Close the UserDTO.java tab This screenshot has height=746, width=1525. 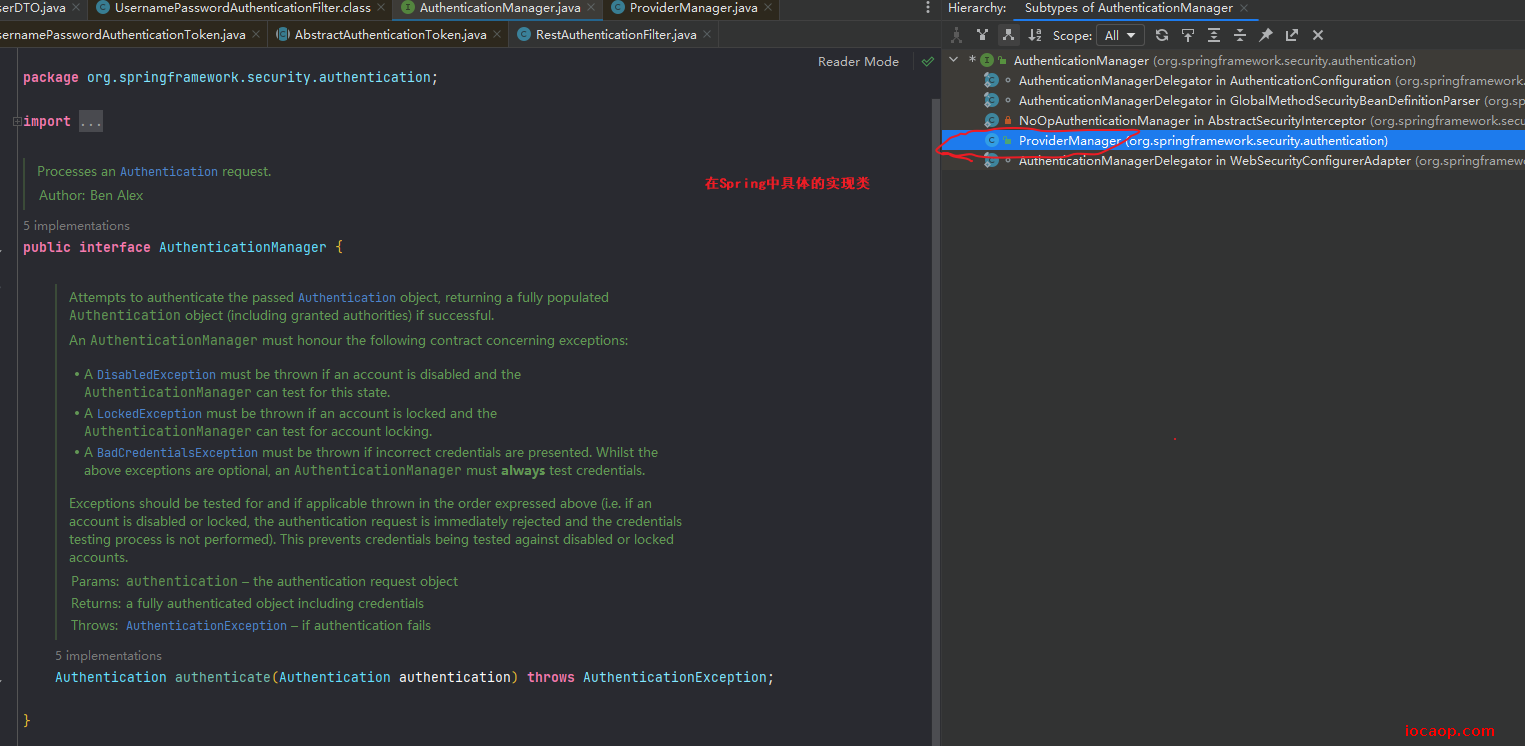[x=76, y=8]
